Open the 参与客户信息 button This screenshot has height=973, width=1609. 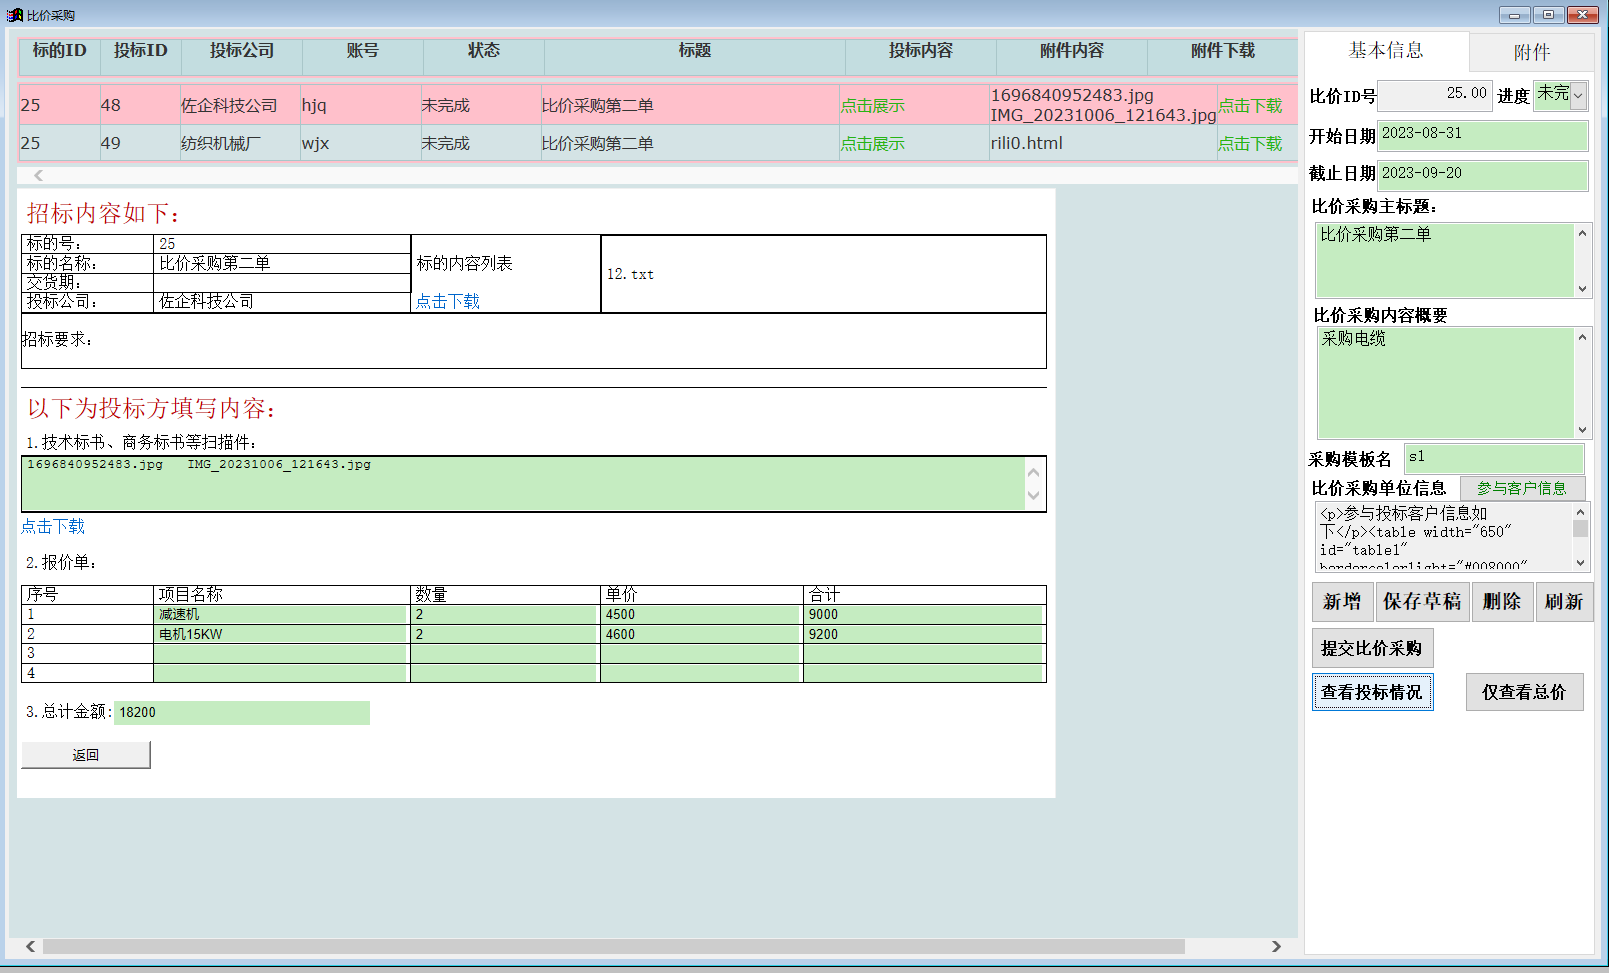(1521, 488)
